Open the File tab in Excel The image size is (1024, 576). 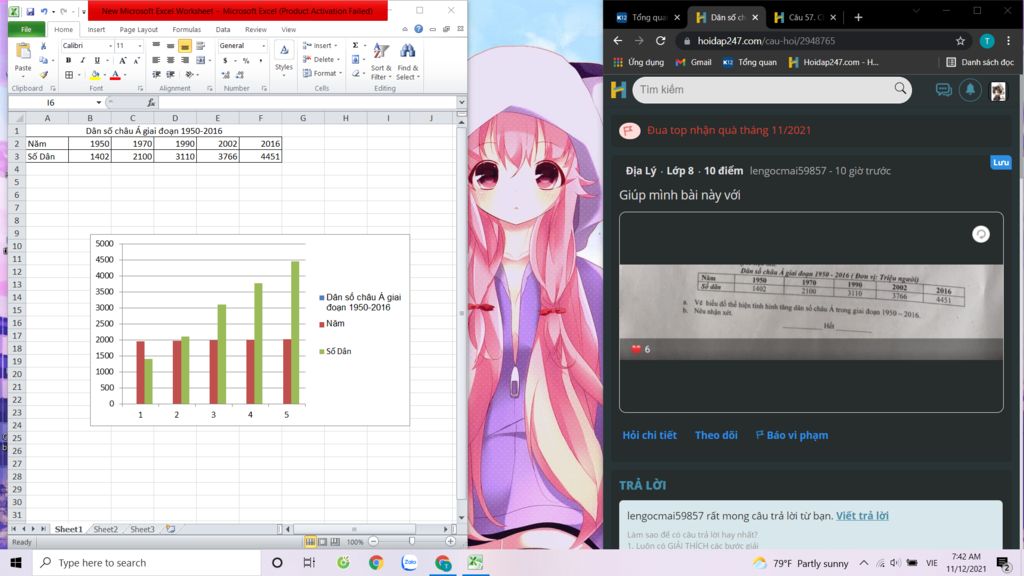tap(26, 29)
